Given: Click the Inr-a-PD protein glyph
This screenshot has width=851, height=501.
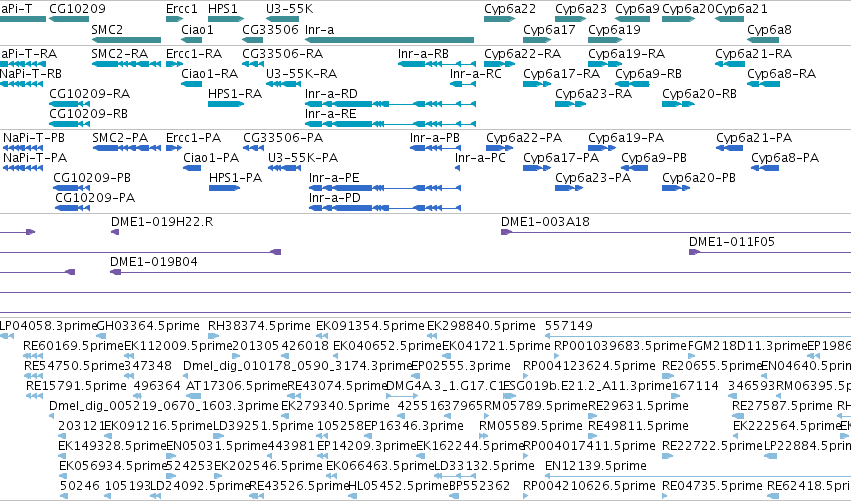Looking at the screenshot, I should tap(385, 208).
